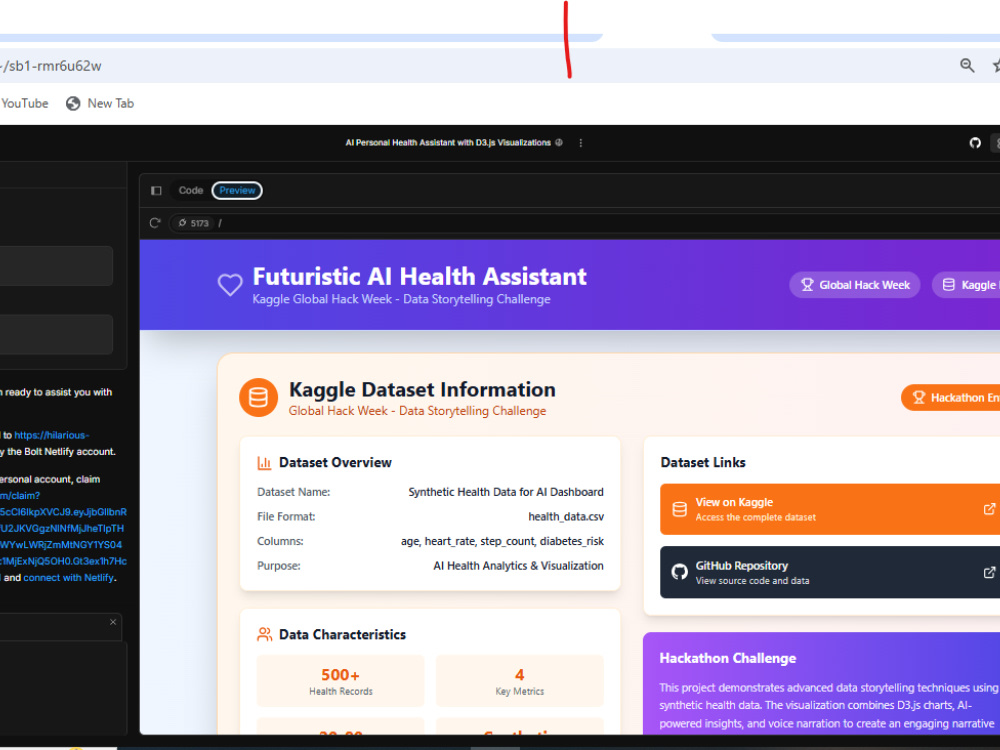Viewport: 1000px width, 750px height.
Task: Open the GitHub icon in Bolt header
Action: pos(974,143)
